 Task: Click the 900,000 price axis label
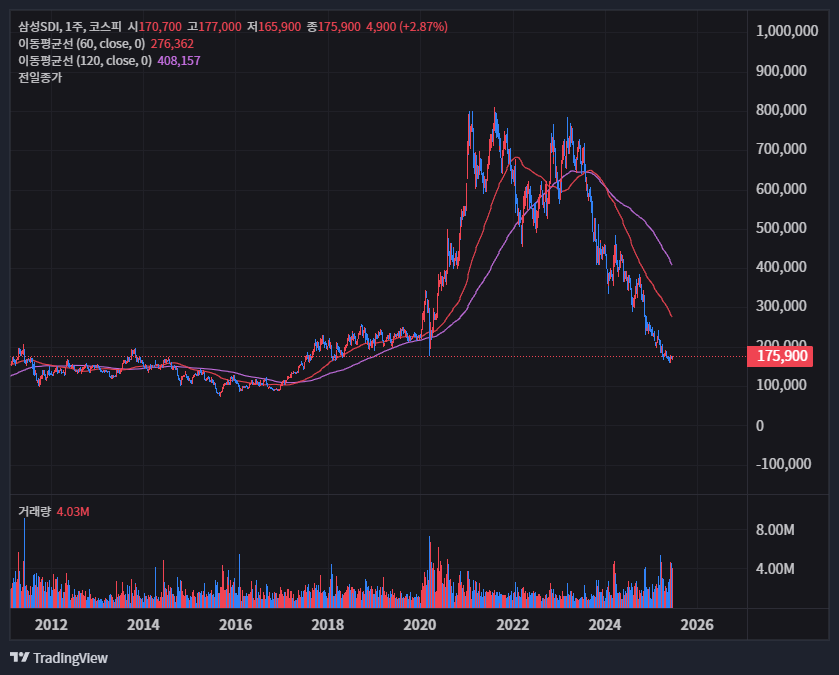point(781,71)
